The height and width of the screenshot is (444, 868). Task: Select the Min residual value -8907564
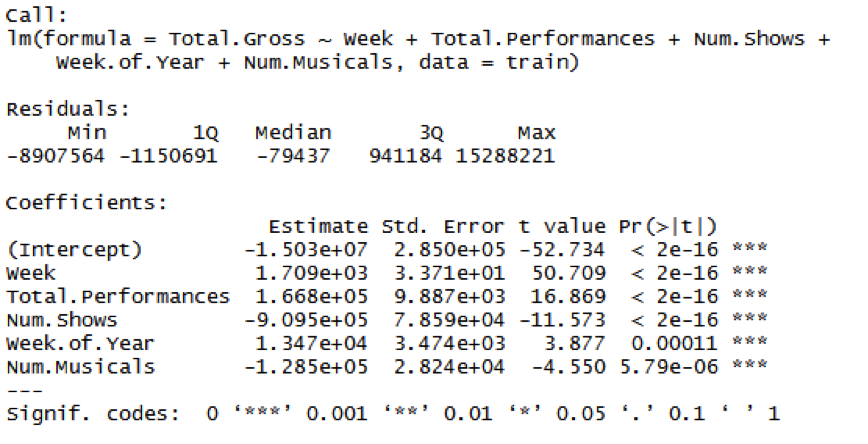tap(55, 156)
